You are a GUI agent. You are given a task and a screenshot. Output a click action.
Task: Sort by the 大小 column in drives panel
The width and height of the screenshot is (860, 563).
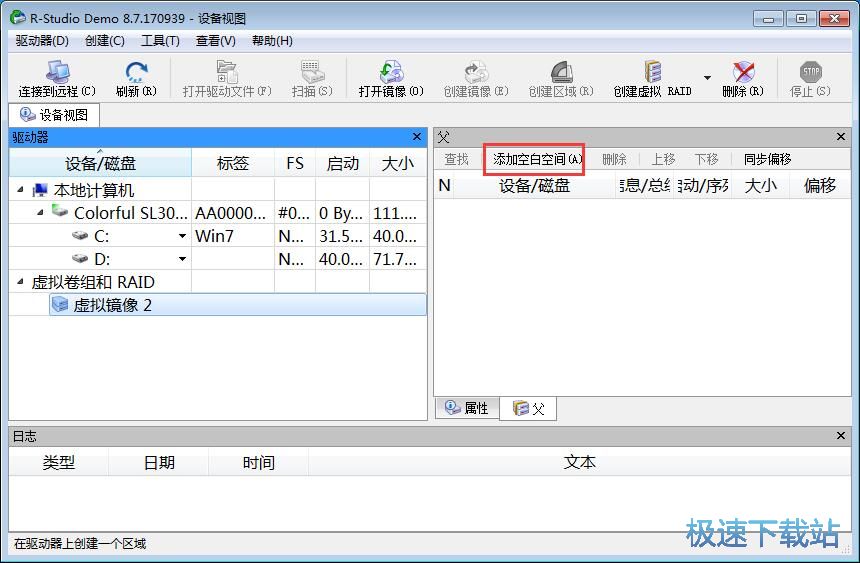(398, 163)
